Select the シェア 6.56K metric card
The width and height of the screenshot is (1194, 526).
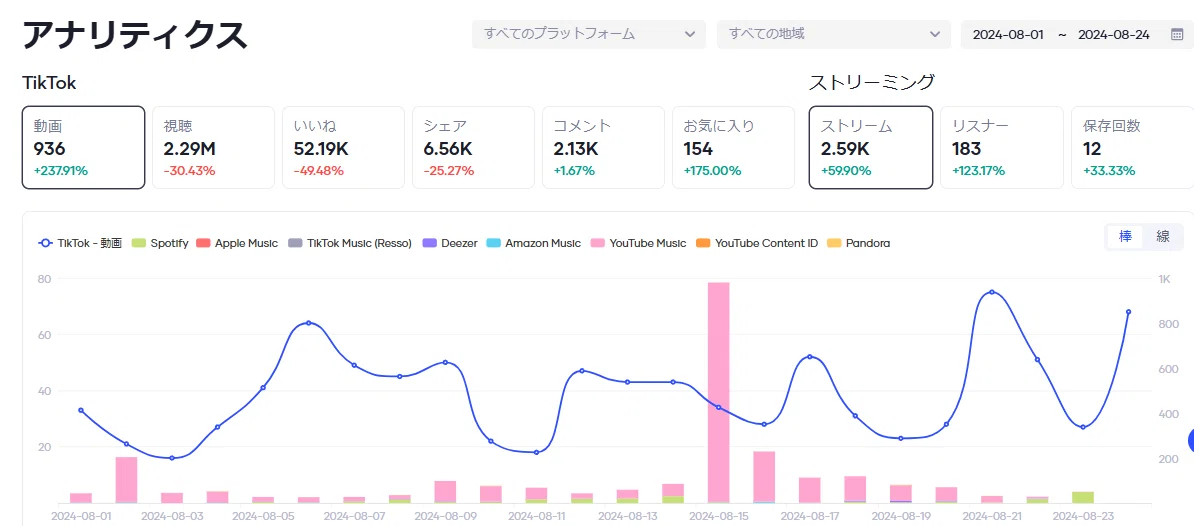pos(473,148)
